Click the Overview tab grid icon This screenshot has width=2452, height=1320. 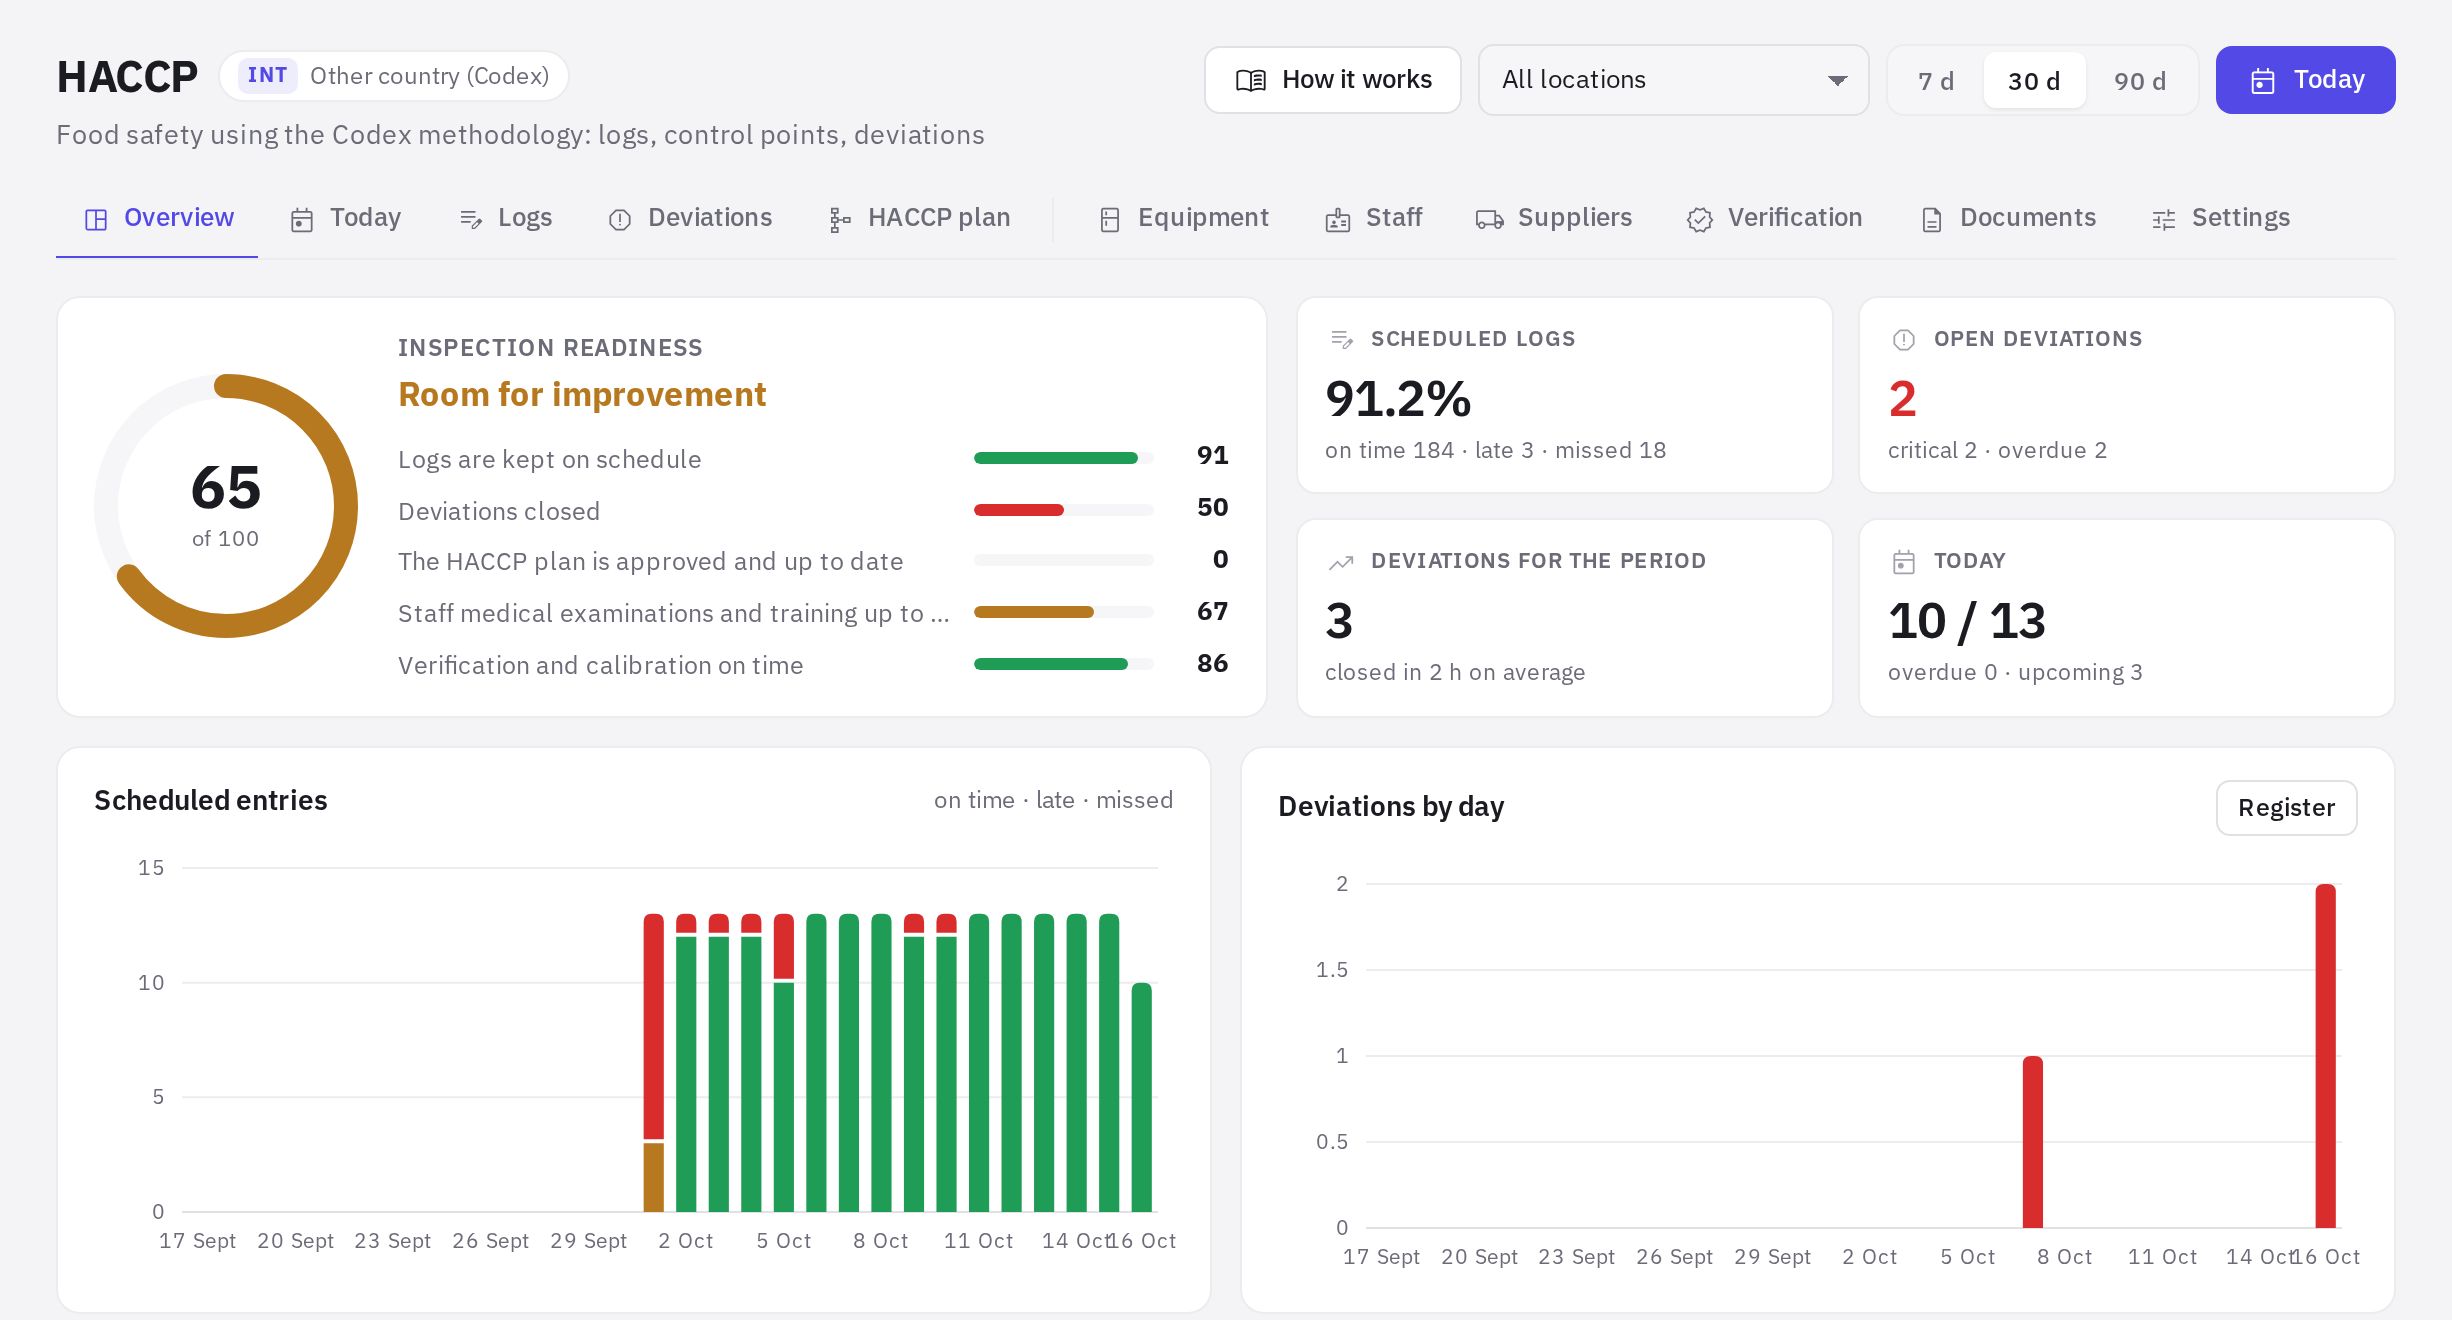point(96,219)
